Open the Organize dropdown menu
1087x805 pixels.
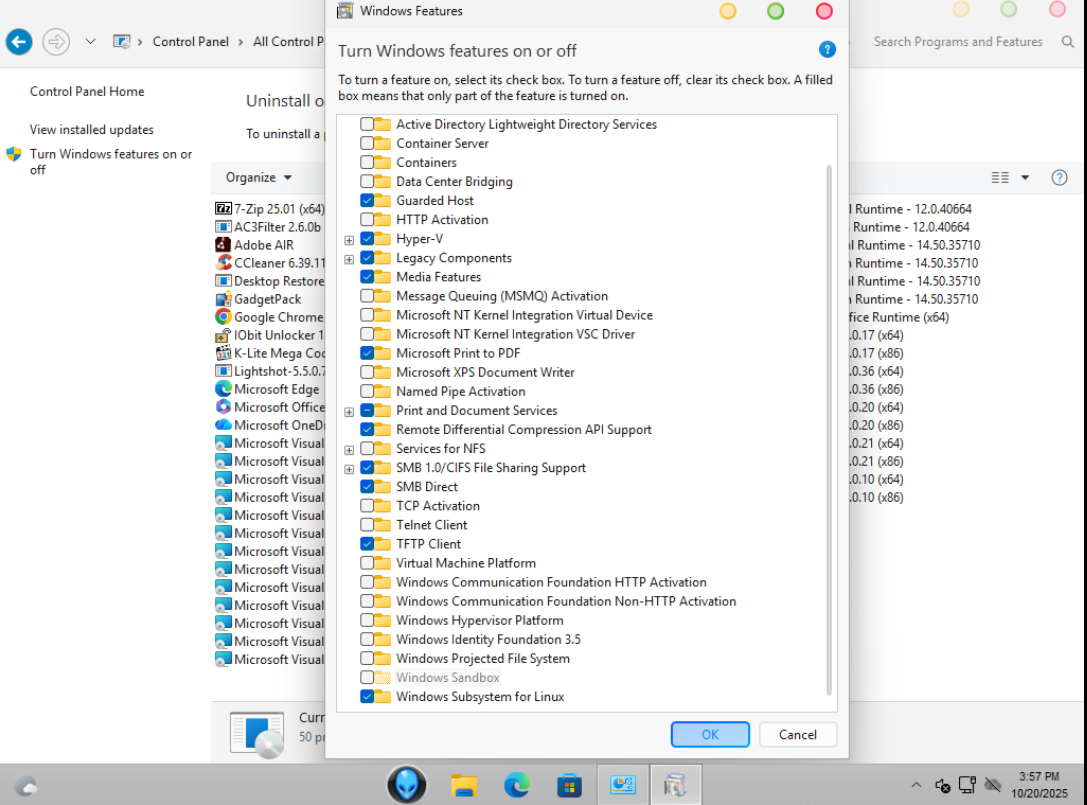point(259,178)
